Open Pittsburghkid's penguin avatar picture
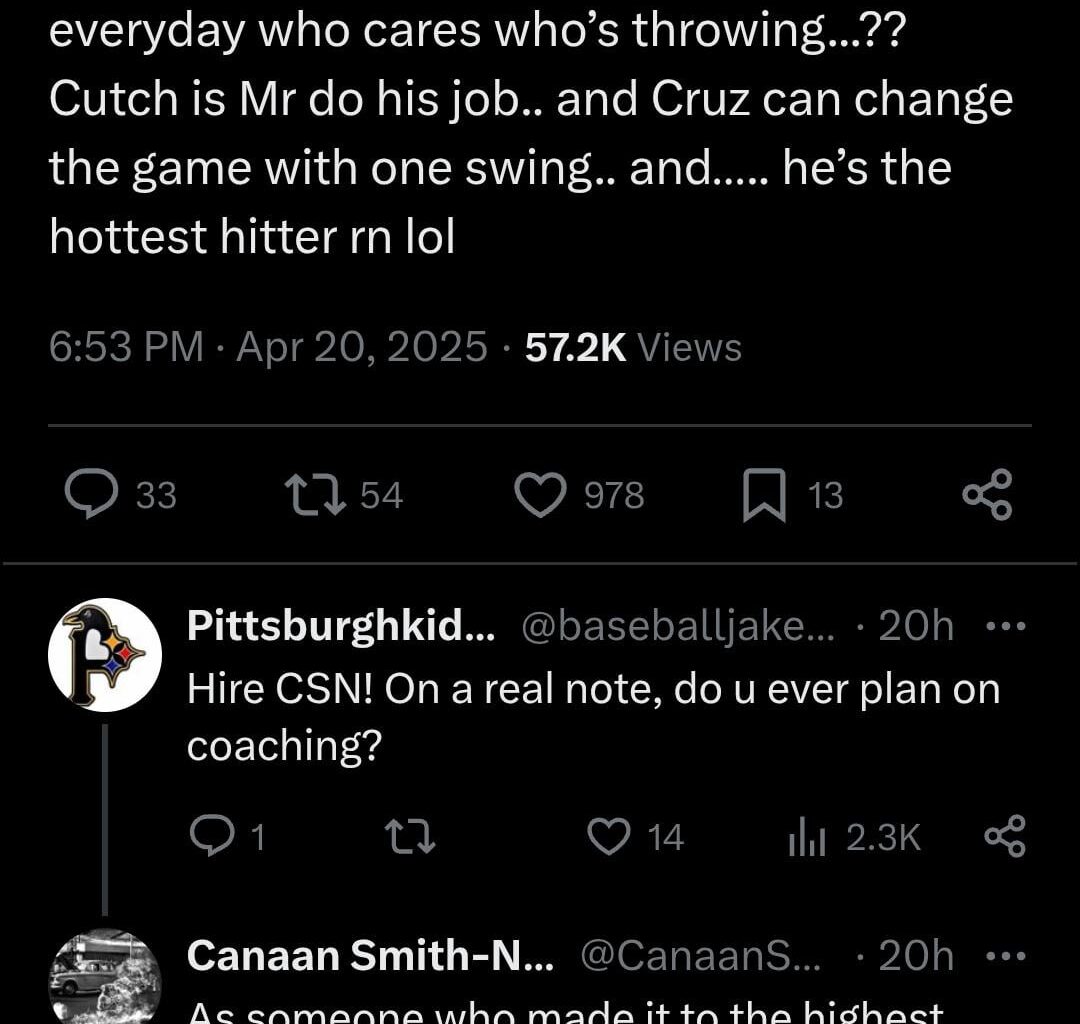Viewport: 1080px width, 1024px height. 105,655
